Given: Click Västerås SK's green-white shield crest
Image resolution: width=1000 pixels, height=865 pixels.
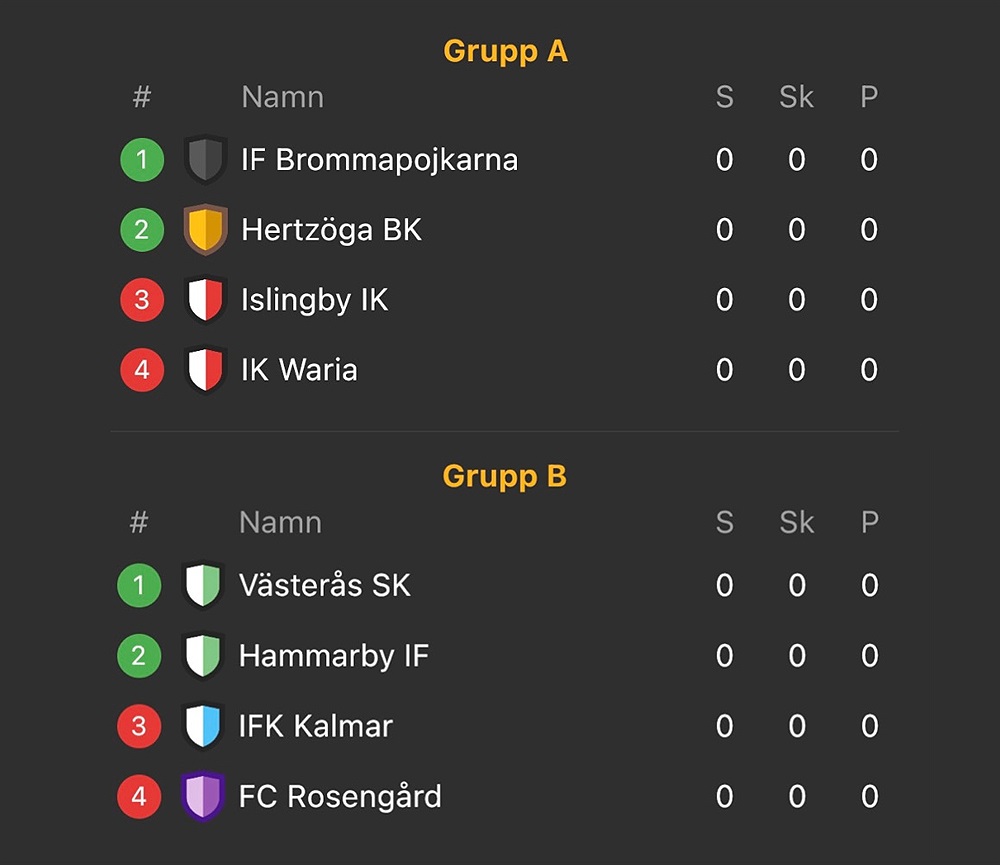Looking at the screenshot, I should (203, 585).
